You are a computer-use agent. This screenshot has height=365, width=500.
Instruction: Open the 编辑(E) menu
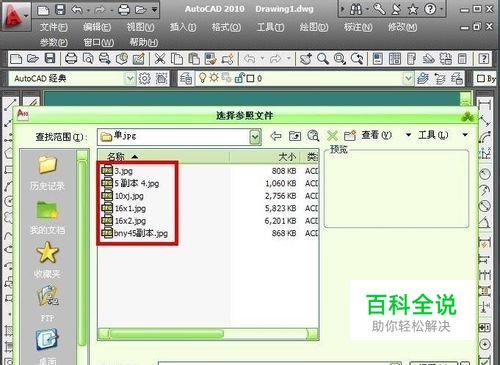(97, 27)
